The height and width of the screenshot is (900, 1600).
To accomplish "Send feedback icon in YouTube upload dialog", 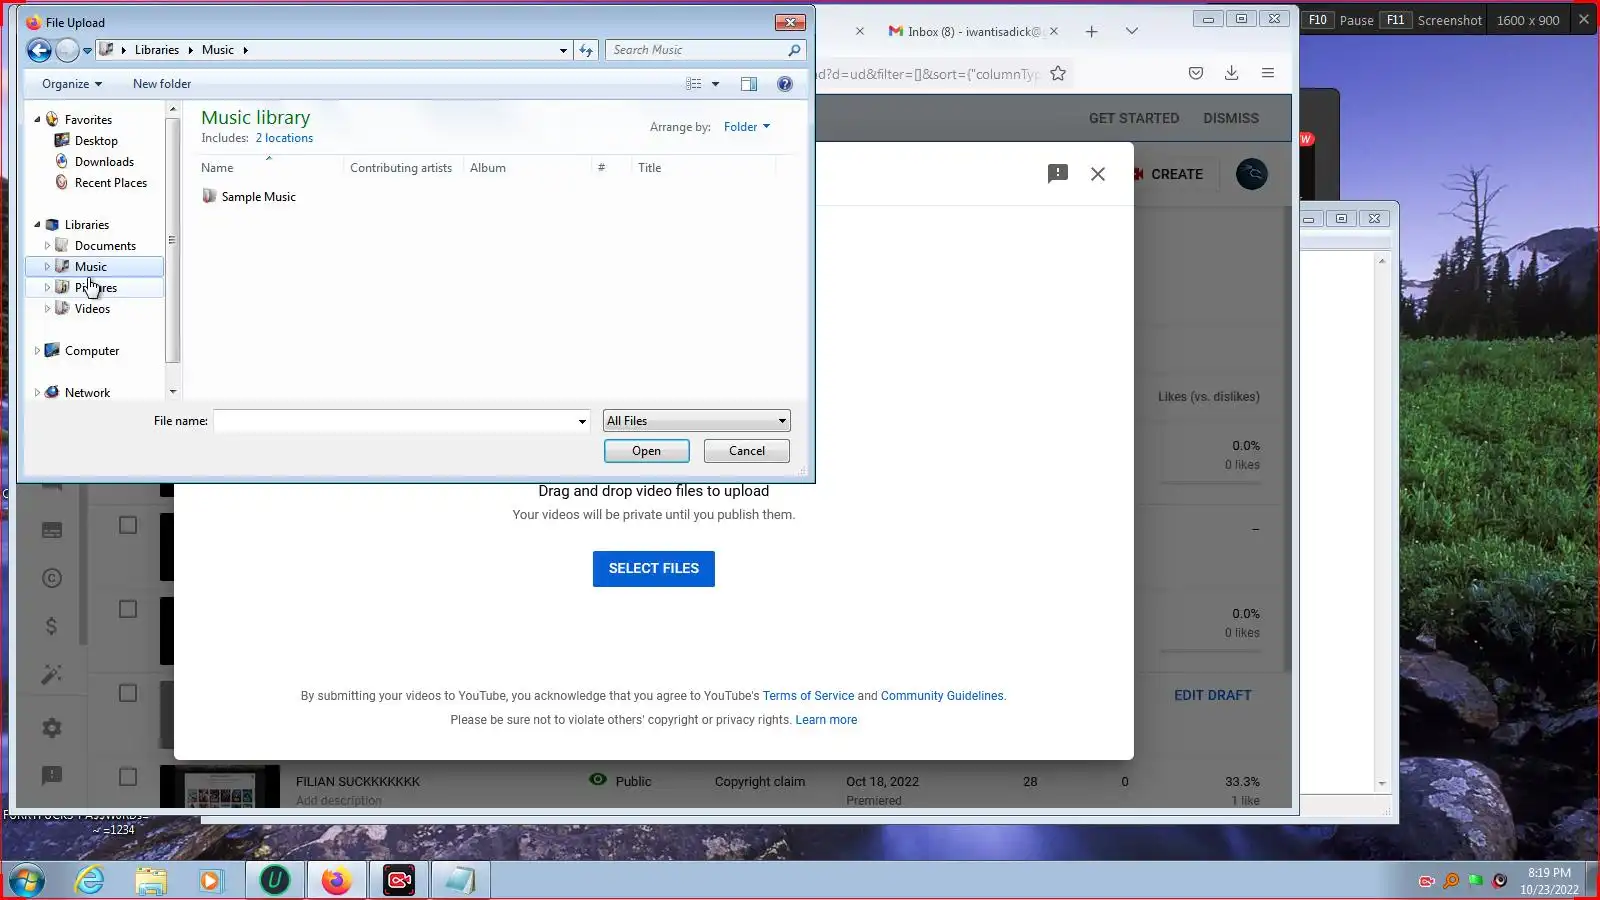I will click(1058, 174).
